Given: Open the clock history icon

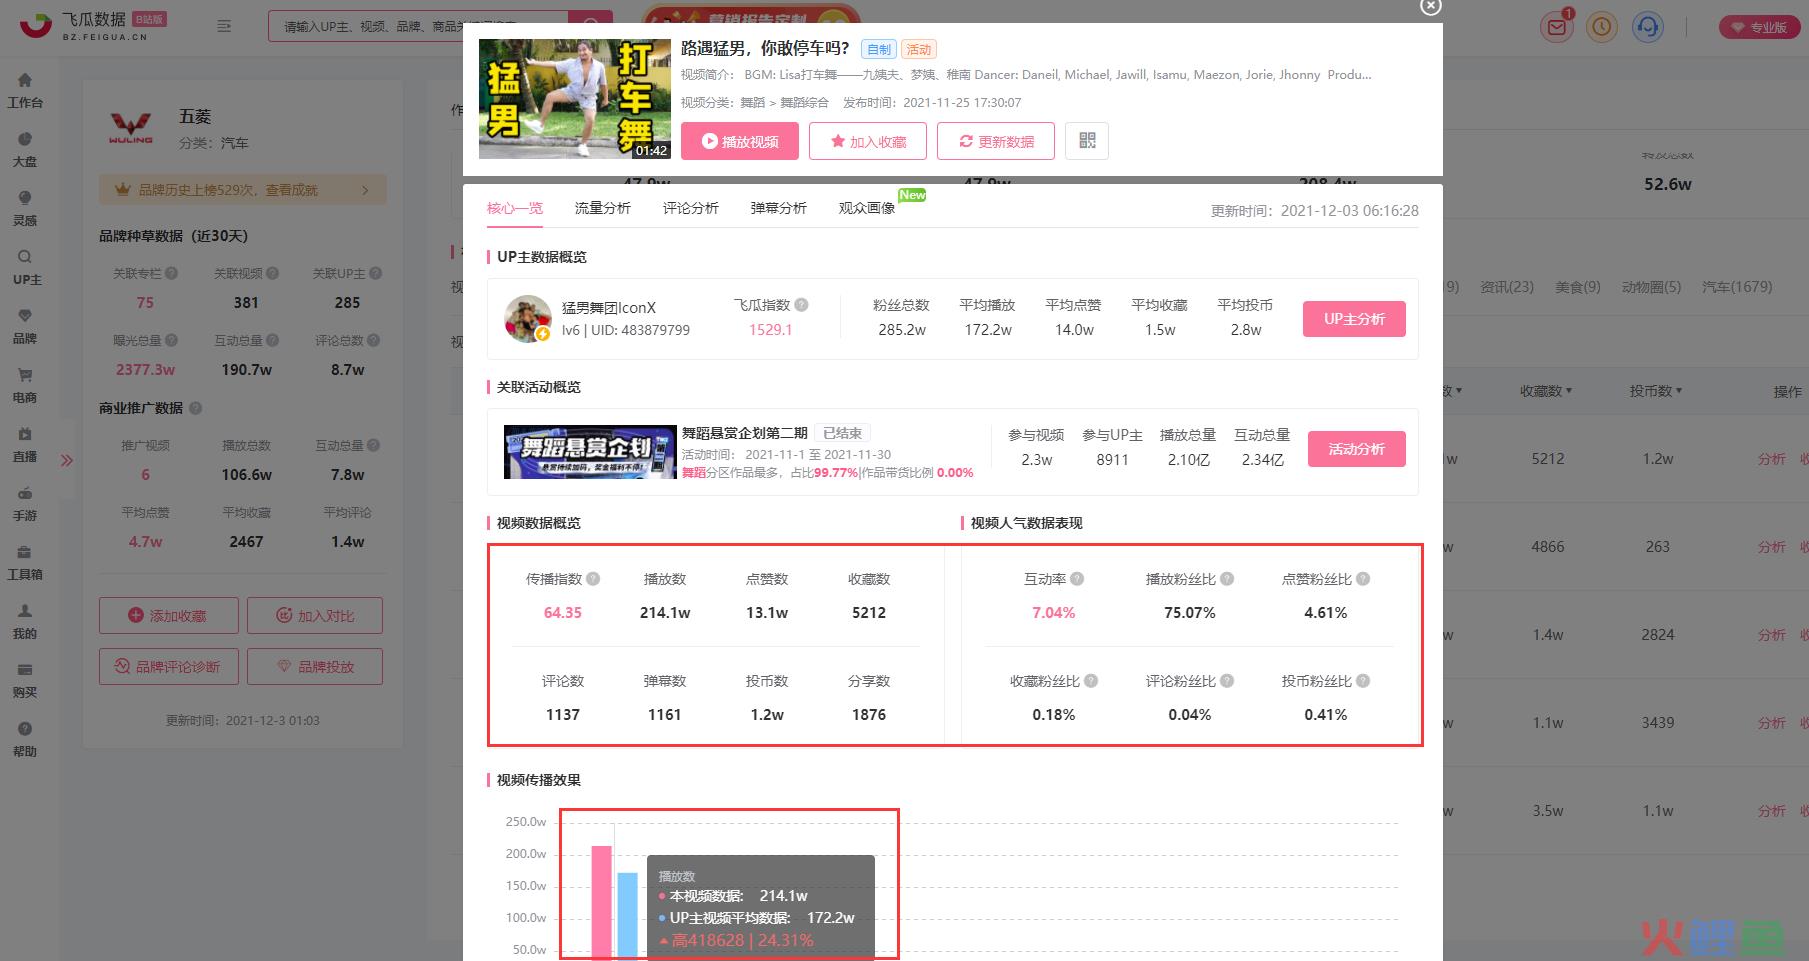Looking at the screenshot, I should point(1602,27).
